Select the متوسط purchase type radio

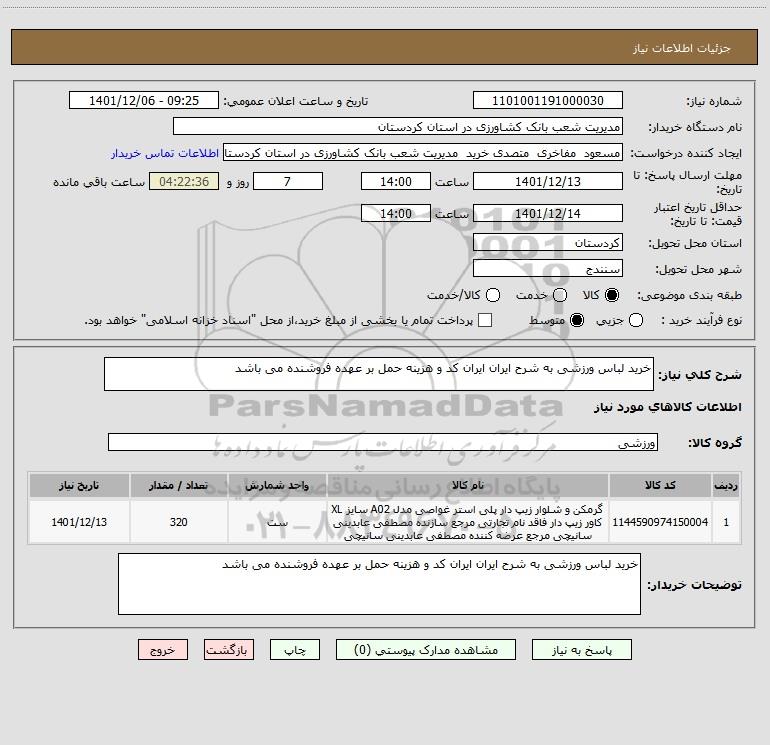(x=577, y=320)
